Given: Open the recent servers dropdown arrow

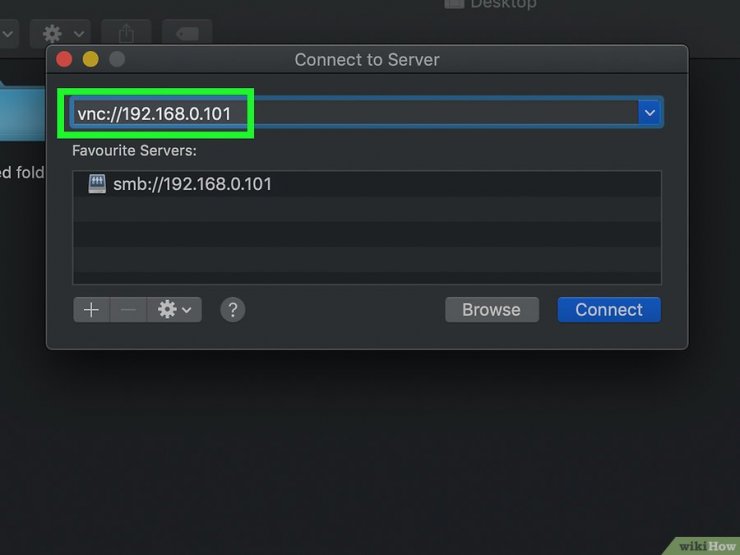Looking at the screenshot, I should click(x=650, y=113).
